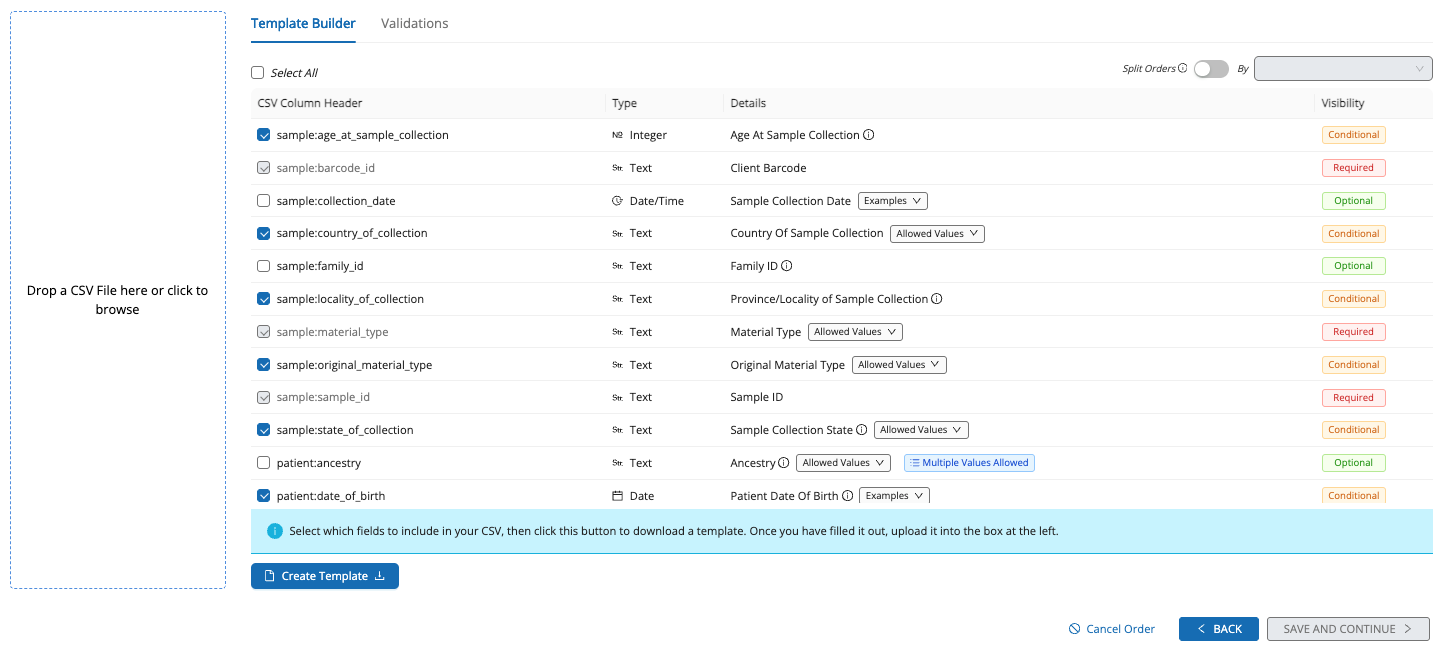Uncheck sample:original_material_type checkbox
This screenshot has height=659, width=1450.
point(264,365)
